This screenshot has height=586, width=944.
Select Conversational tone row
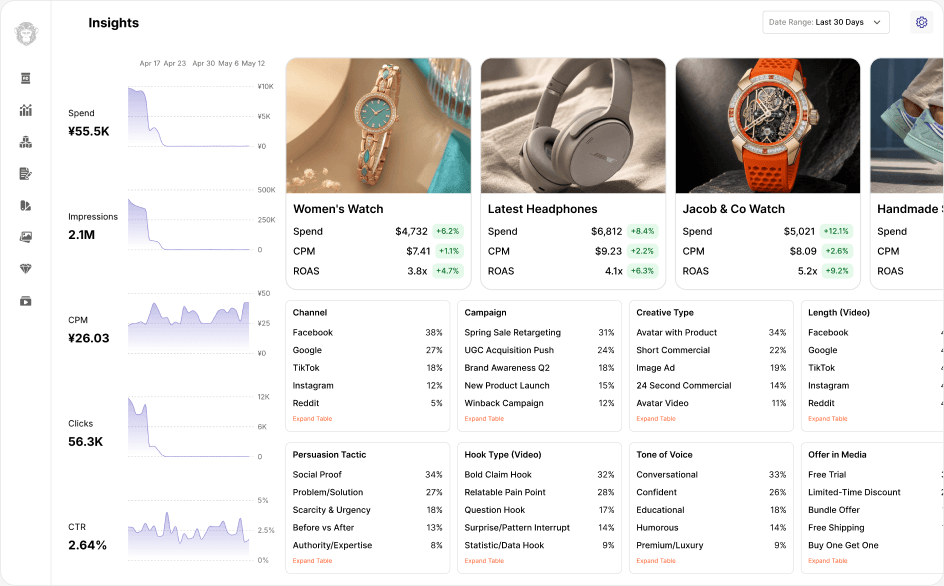pyautogui.click(x=711, y=475)
